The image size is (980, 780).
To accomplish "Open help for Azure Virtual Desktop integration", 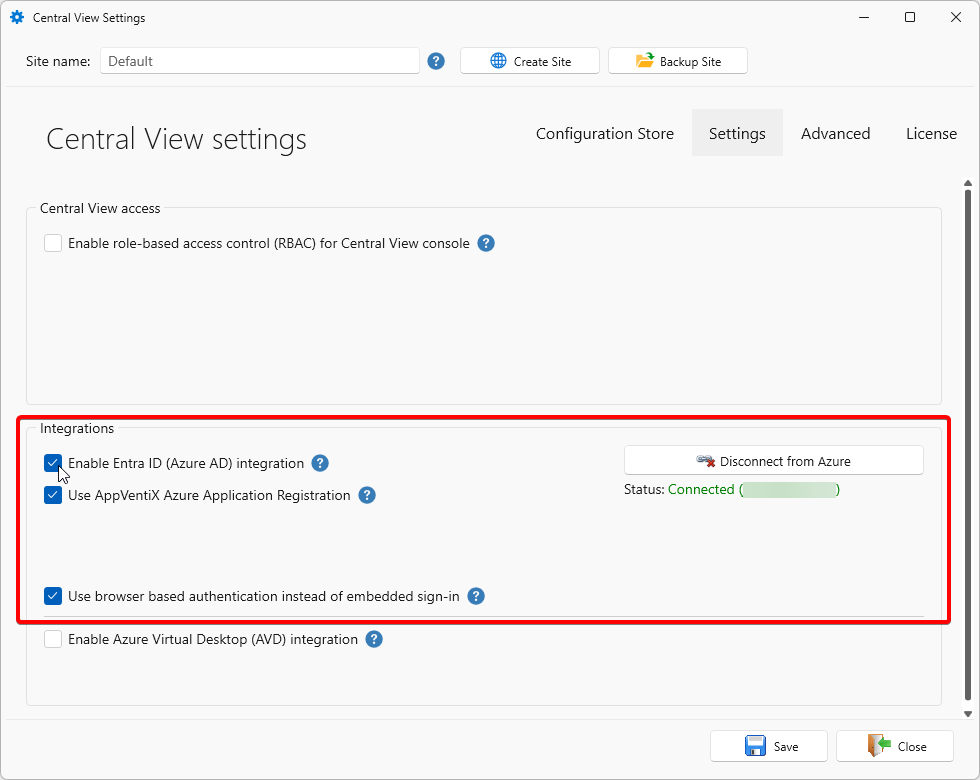I will pyautogui.click(x=374, y=639).
